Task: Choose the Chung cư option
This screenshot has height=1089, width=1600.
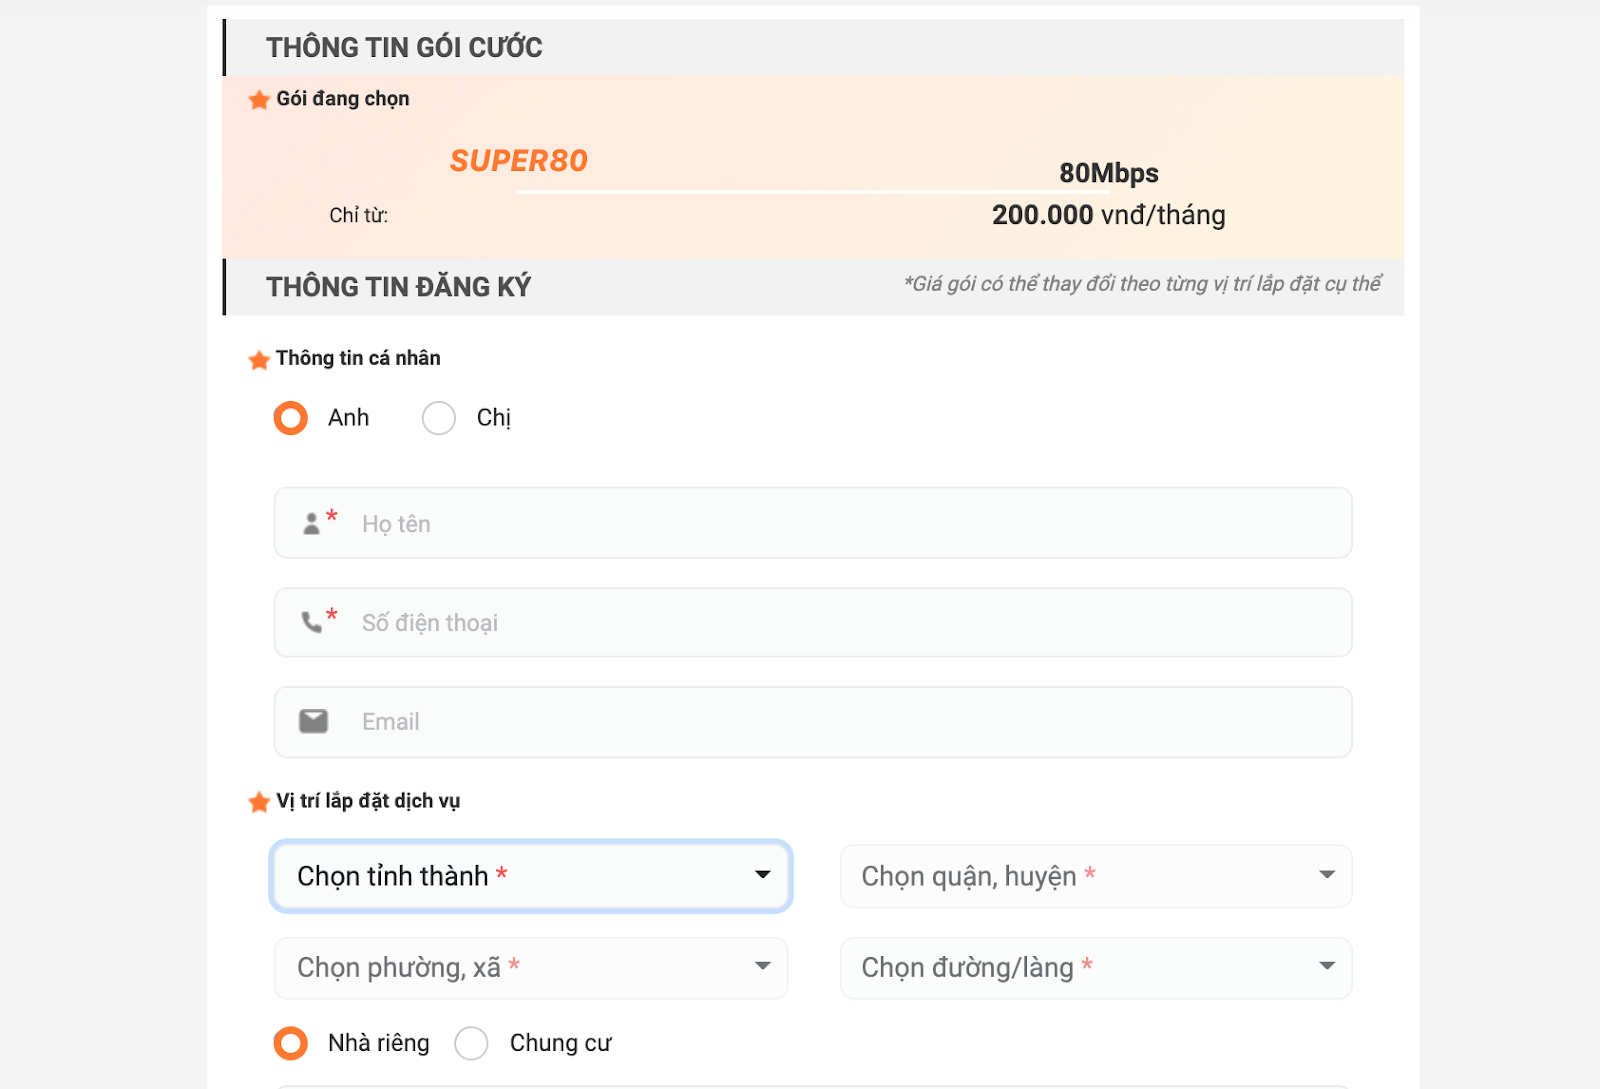Action: [x=471, y=1043]
